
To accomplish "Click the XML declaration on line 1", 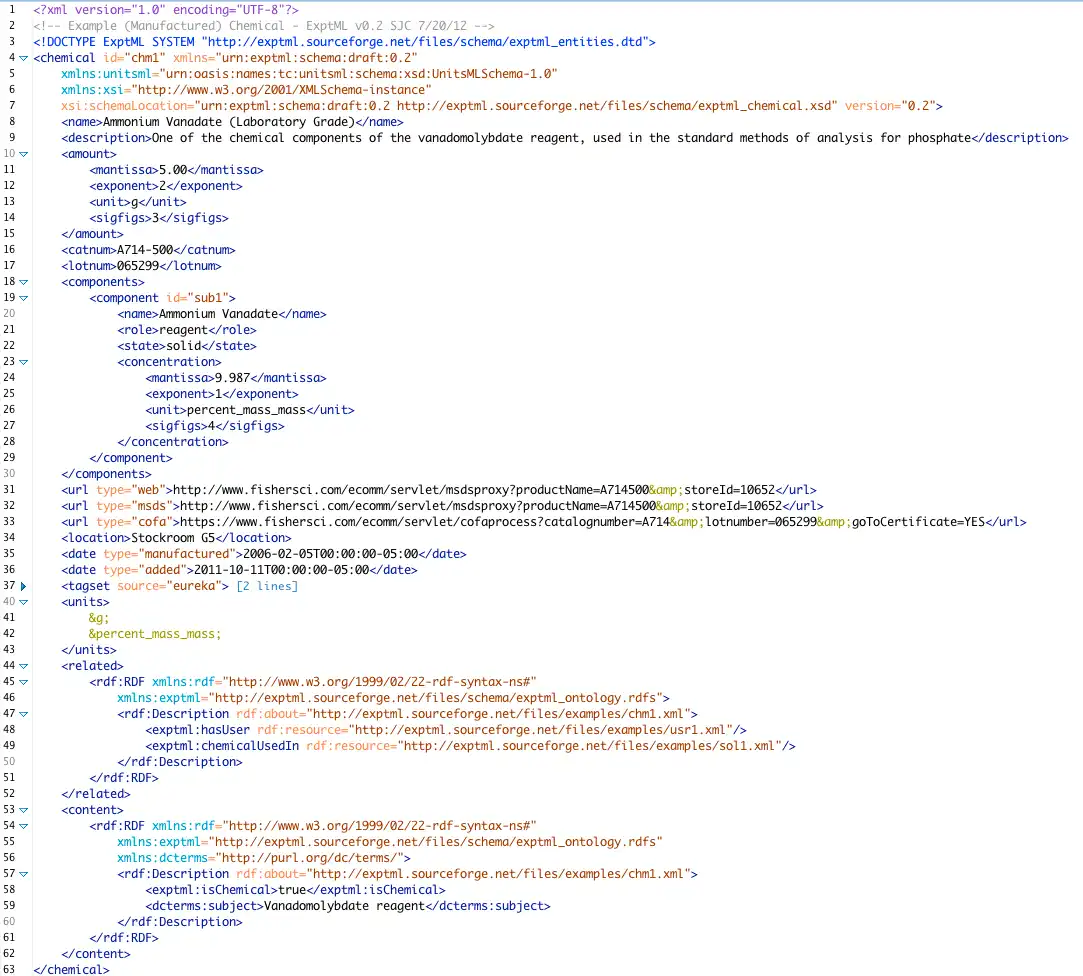I will (166, 10).
